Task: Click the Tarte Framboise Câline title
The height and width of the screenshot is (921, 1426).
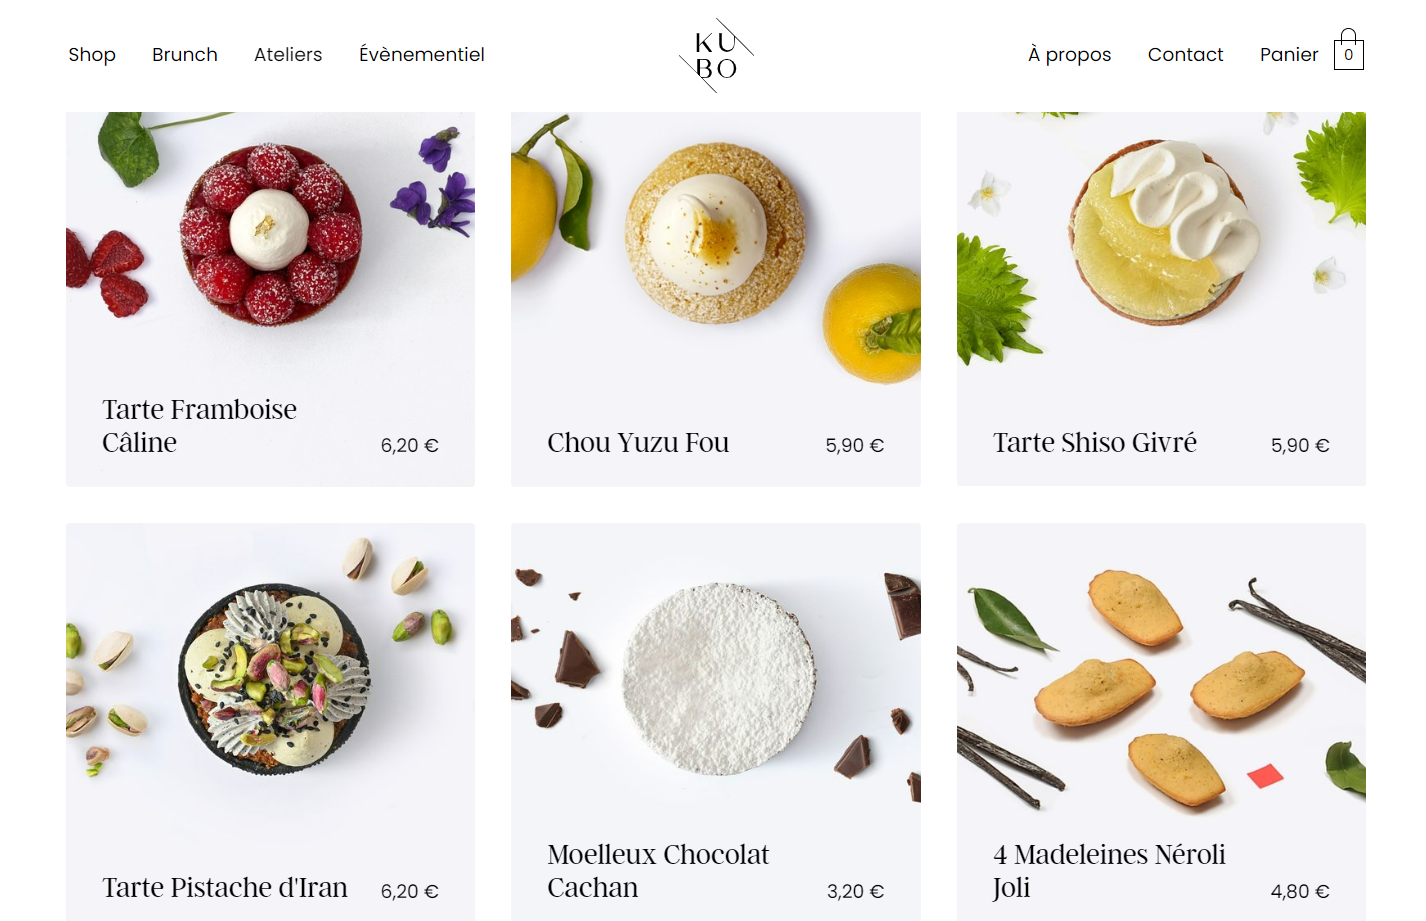Action: tap(199, 426)
